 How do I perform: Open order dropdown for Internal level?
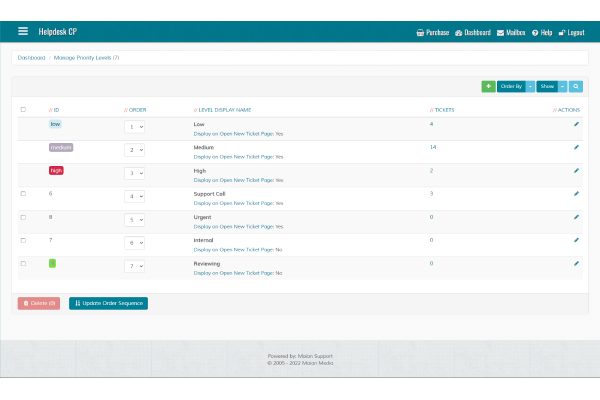(134, 243)
